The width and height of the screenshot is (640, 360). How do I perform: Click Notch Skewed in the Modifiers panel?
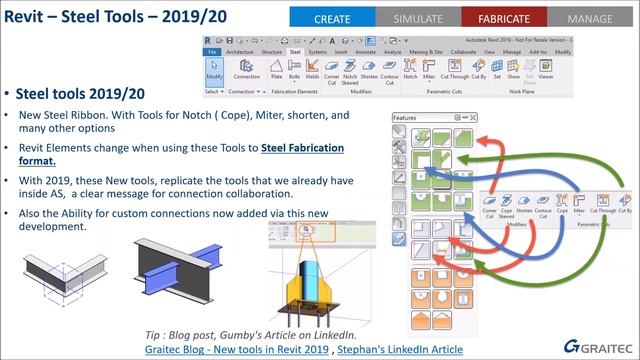pos(350,72)
